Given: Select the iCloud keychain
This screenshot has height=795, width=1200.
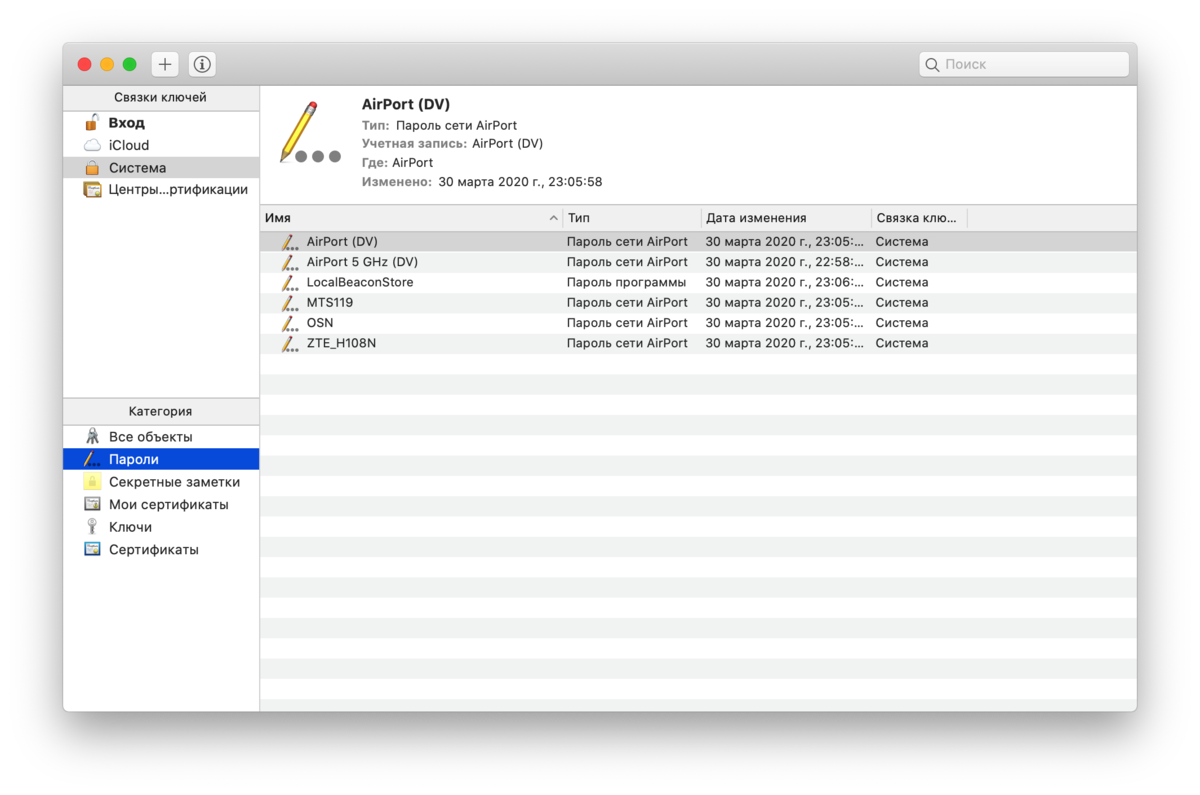Looking at the screenshot, I should [x=161, y=145].
